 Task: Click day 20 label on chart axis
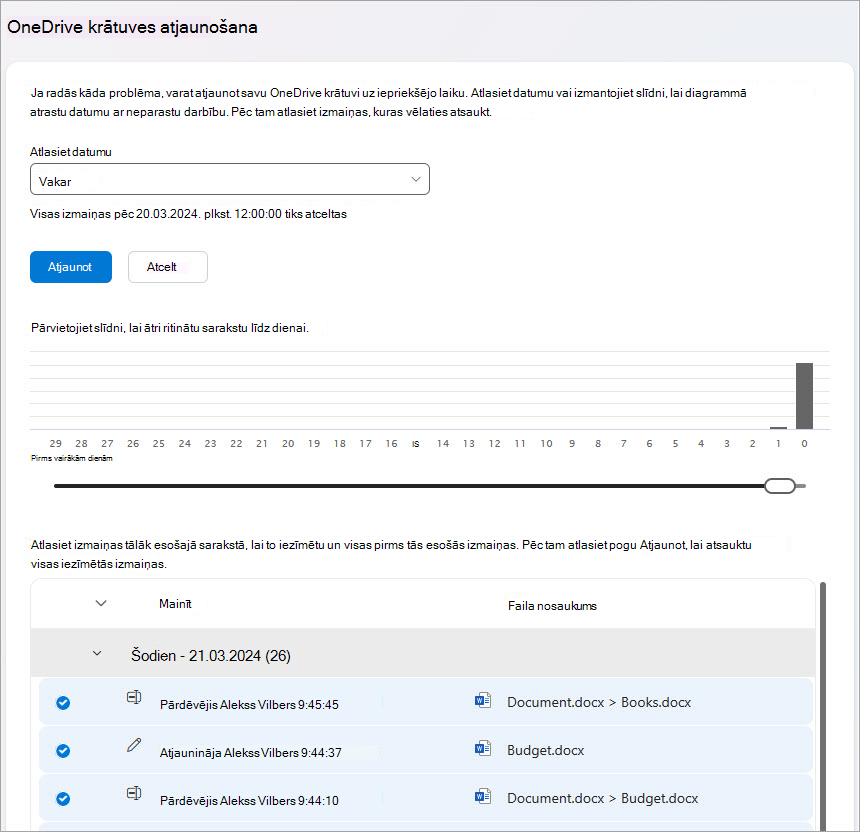pos(288,444)
